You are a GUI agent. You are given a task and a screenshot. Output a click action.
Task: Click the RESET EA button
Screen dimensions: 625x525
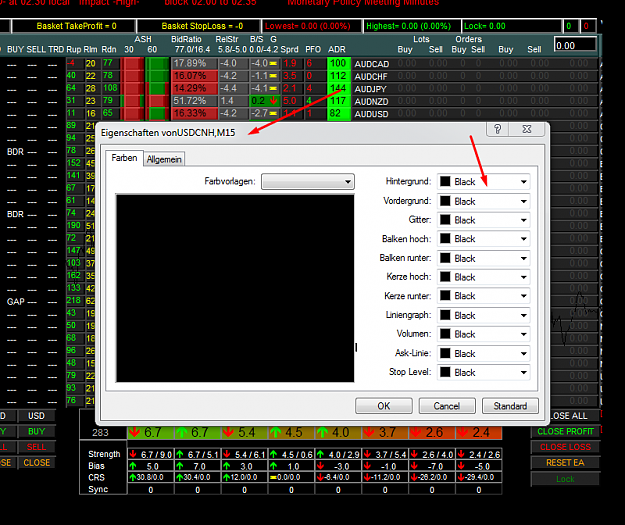tap(565, 462)
